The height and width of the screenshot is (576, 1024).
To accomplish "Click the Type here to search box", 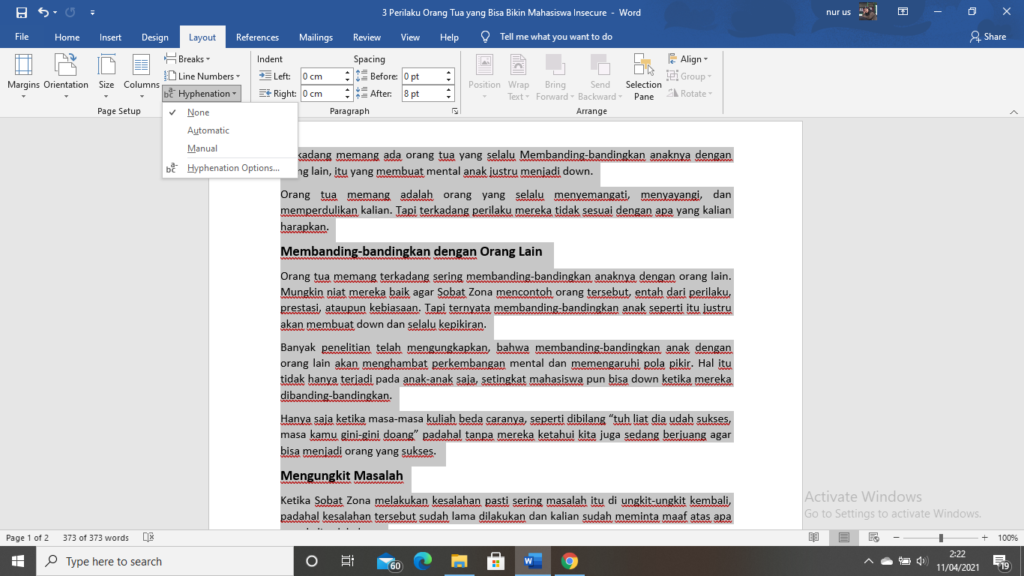I will pyautogui.click(x=165, y=561).
